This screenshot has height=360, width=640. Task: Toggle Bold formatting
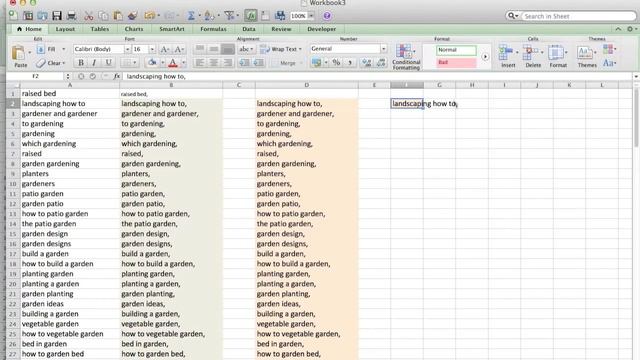[81, 63]
